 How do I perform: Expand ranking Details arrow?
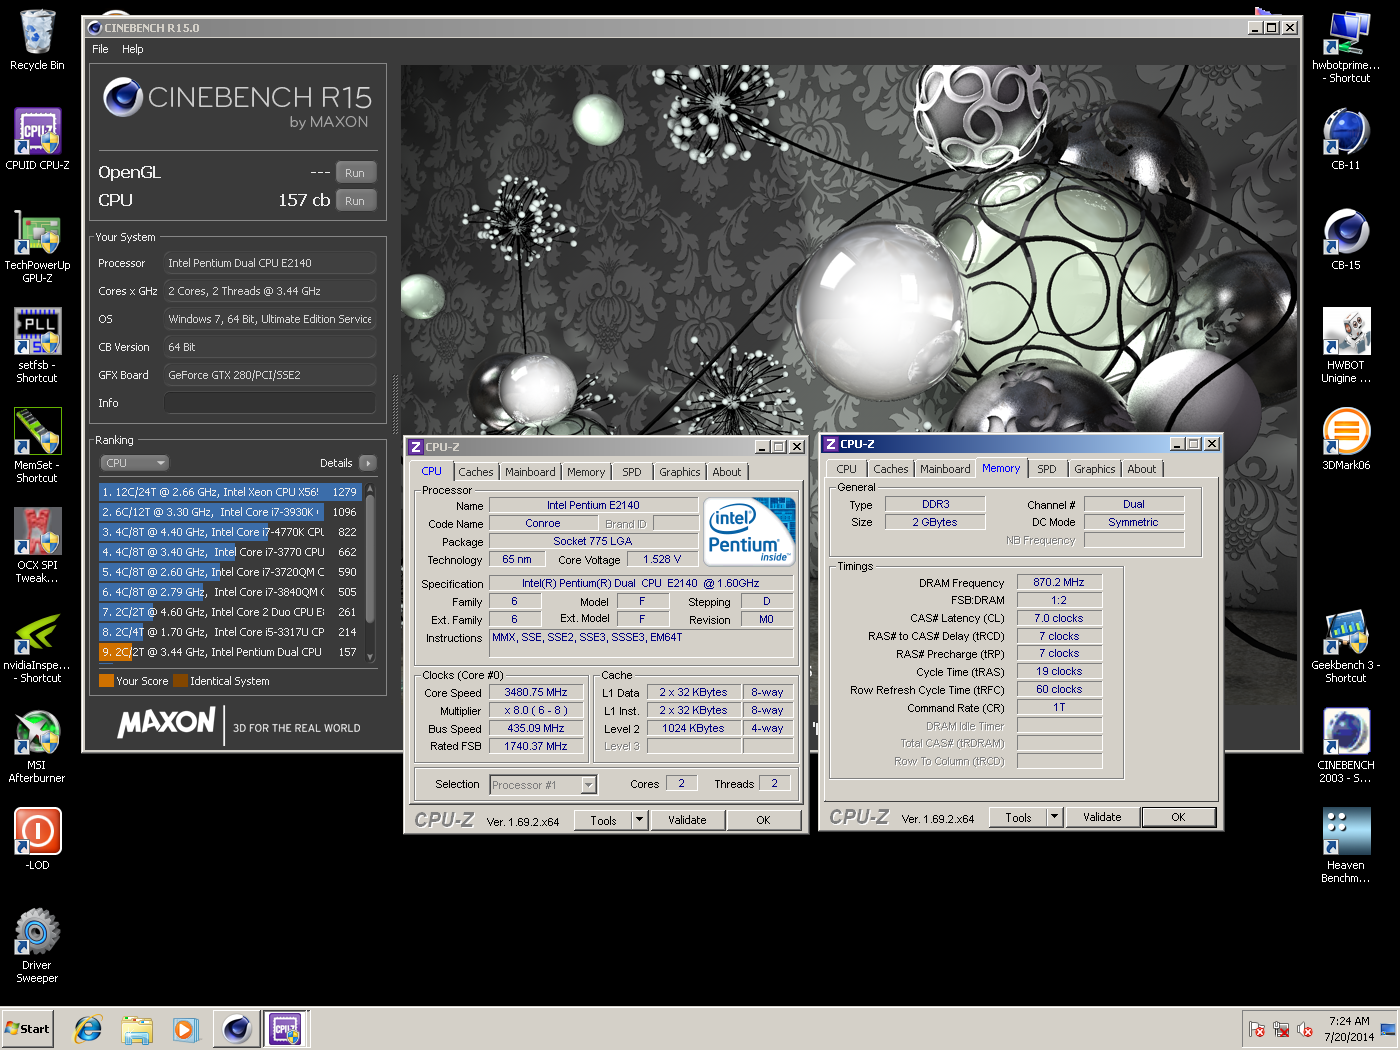pos(368,463)
